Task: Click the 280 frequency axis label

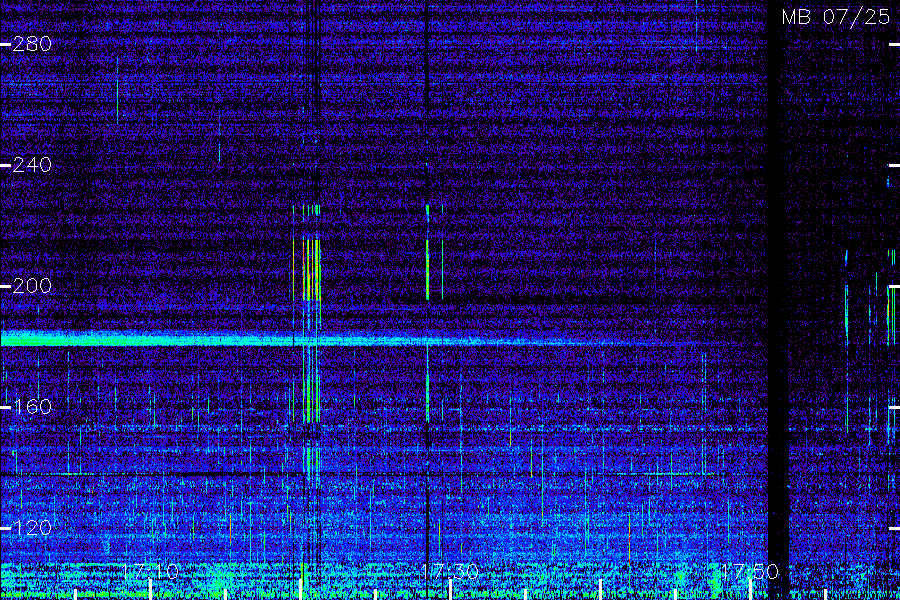Action: [32, 44]
